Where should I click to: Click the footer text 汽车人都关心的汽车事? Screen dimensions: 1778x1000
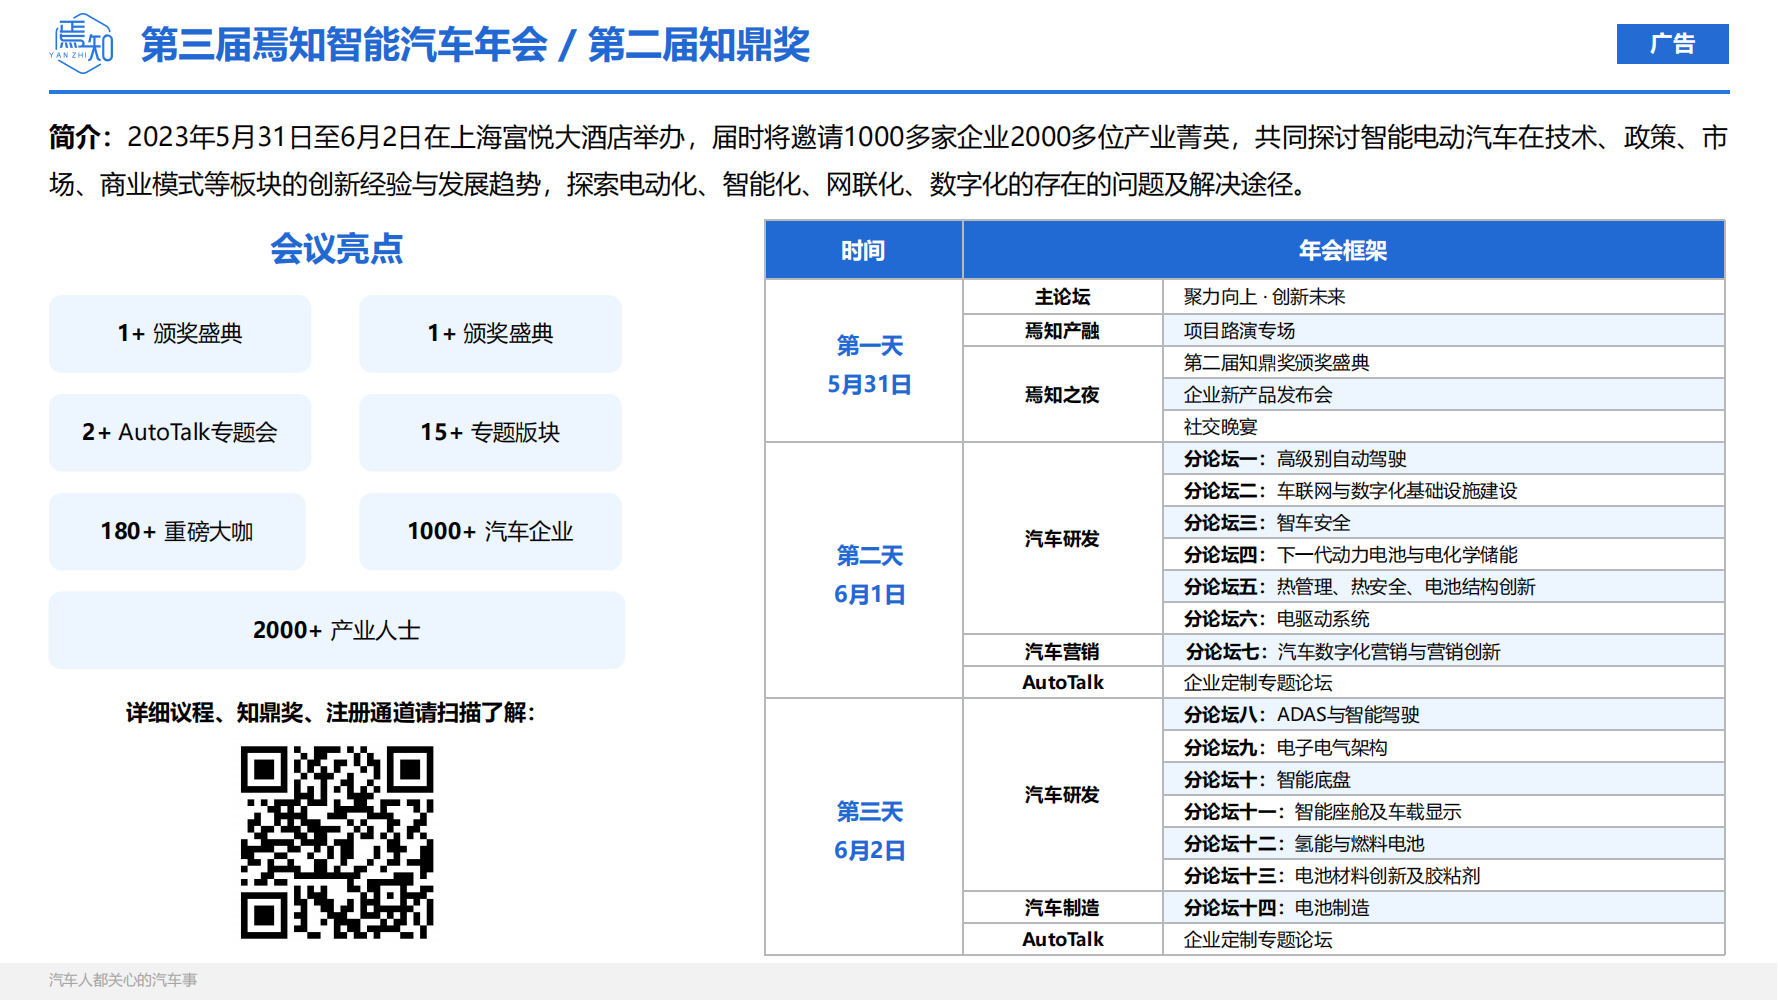coord(123,980)
